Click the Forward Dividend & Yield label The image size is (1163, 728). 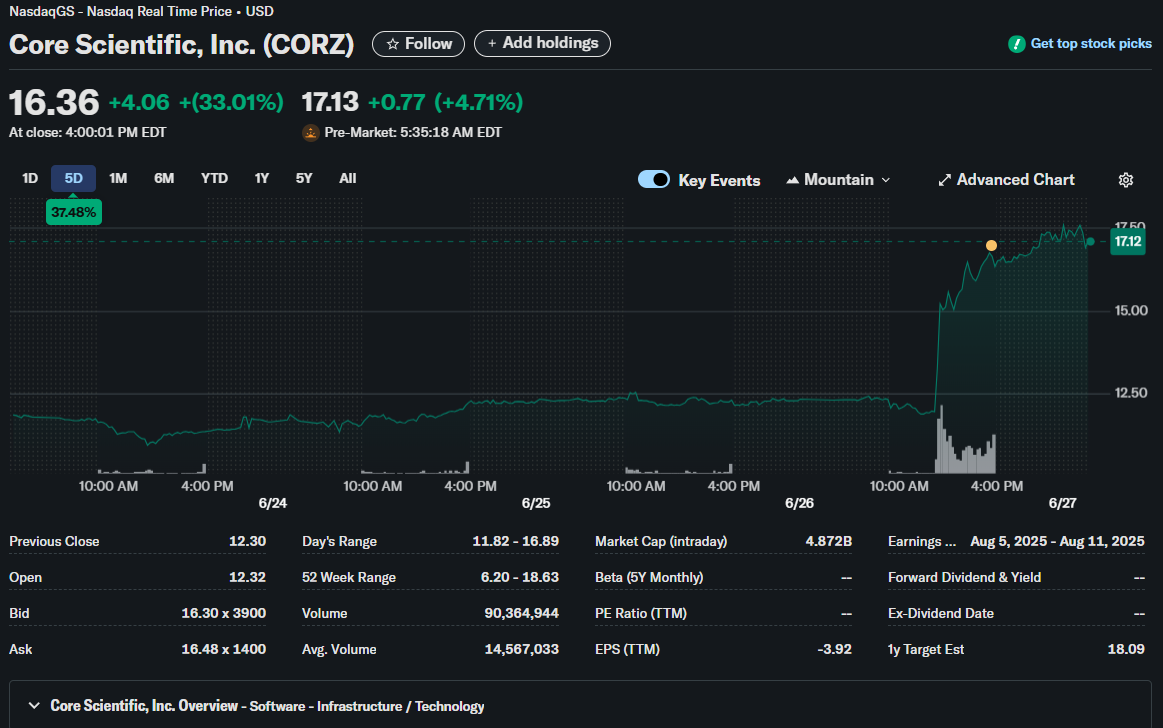964,578
